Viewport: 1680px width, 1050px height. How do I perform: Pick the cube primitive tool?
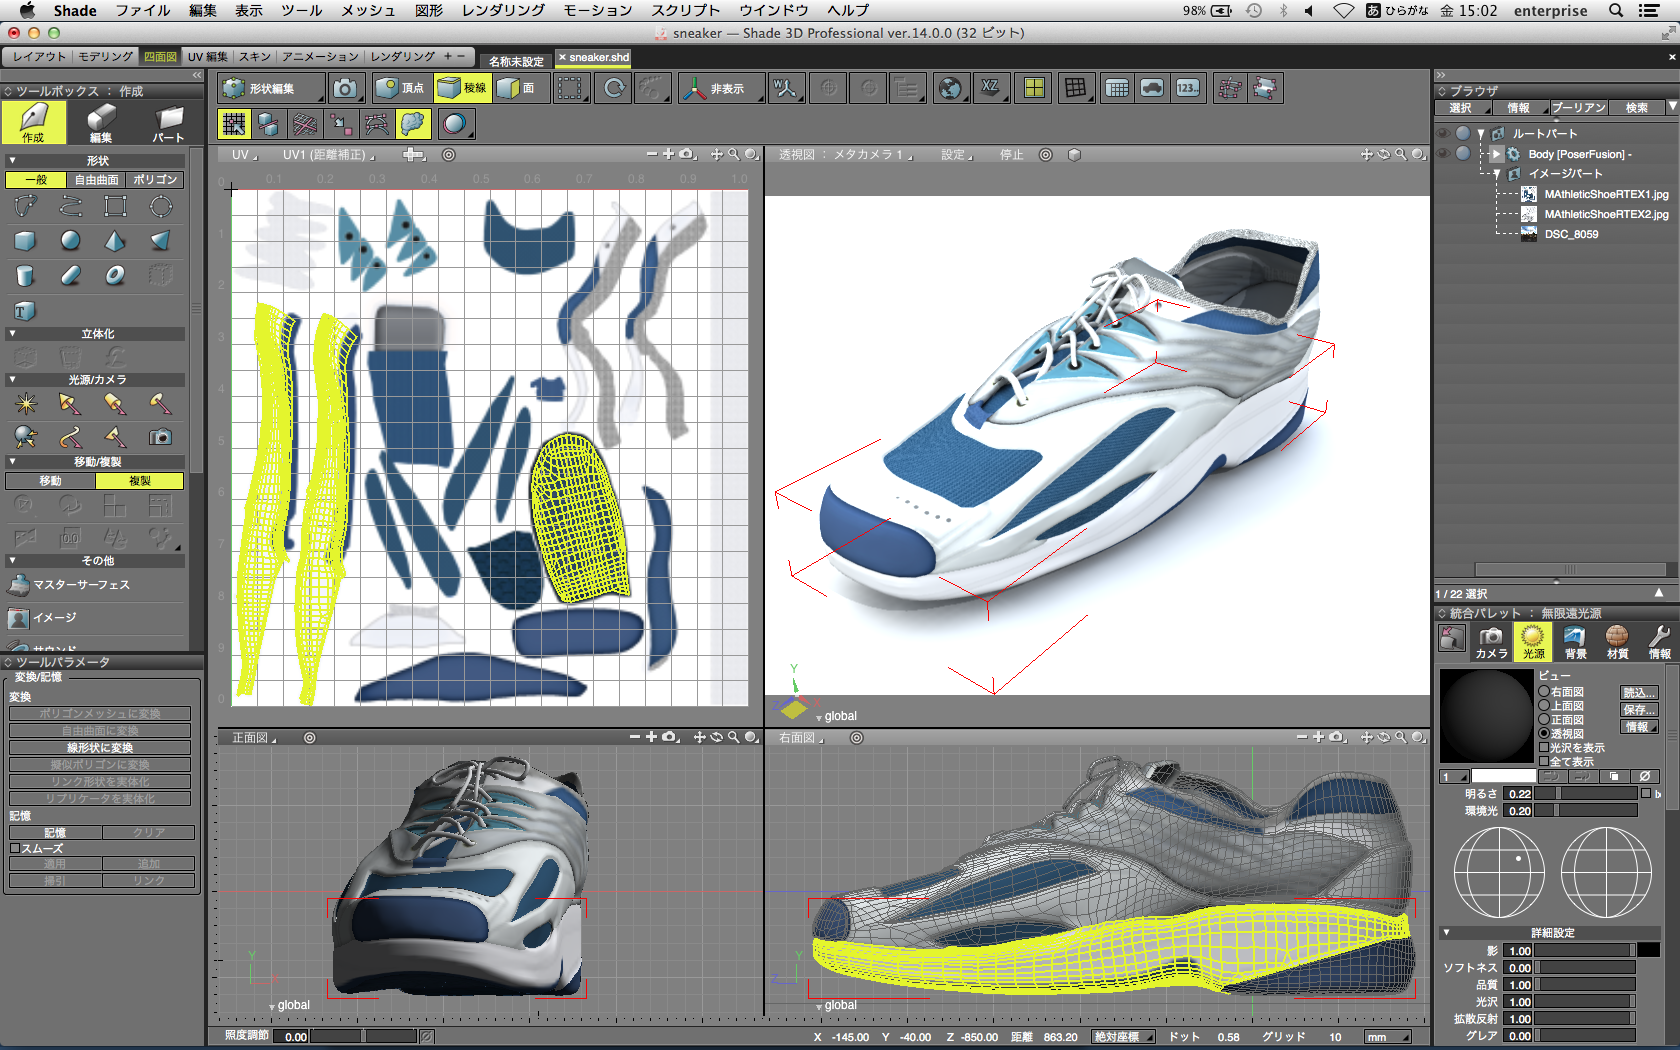[25, 241]
